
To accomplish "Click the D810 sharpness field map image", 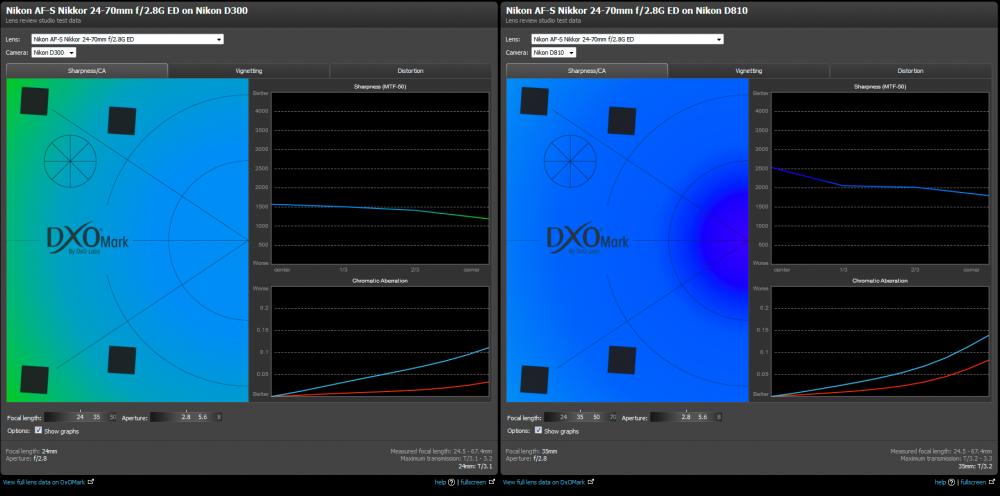I will [627, 240].
